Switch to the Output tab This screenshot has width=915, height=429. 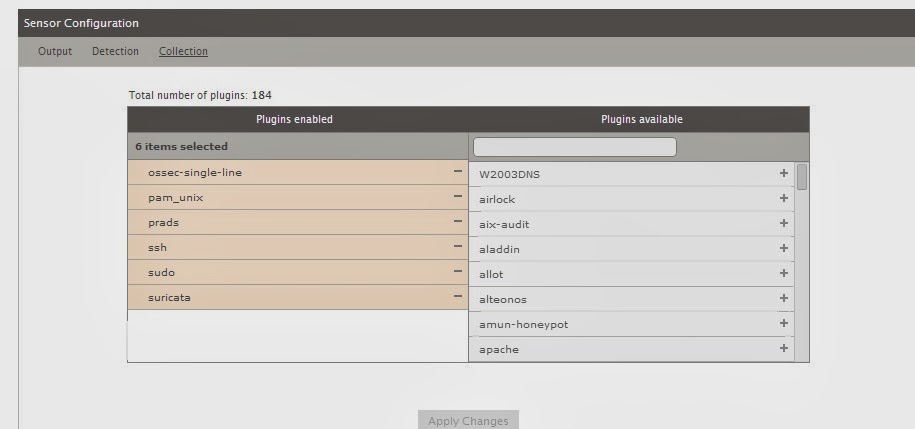(x=55, y=51)
